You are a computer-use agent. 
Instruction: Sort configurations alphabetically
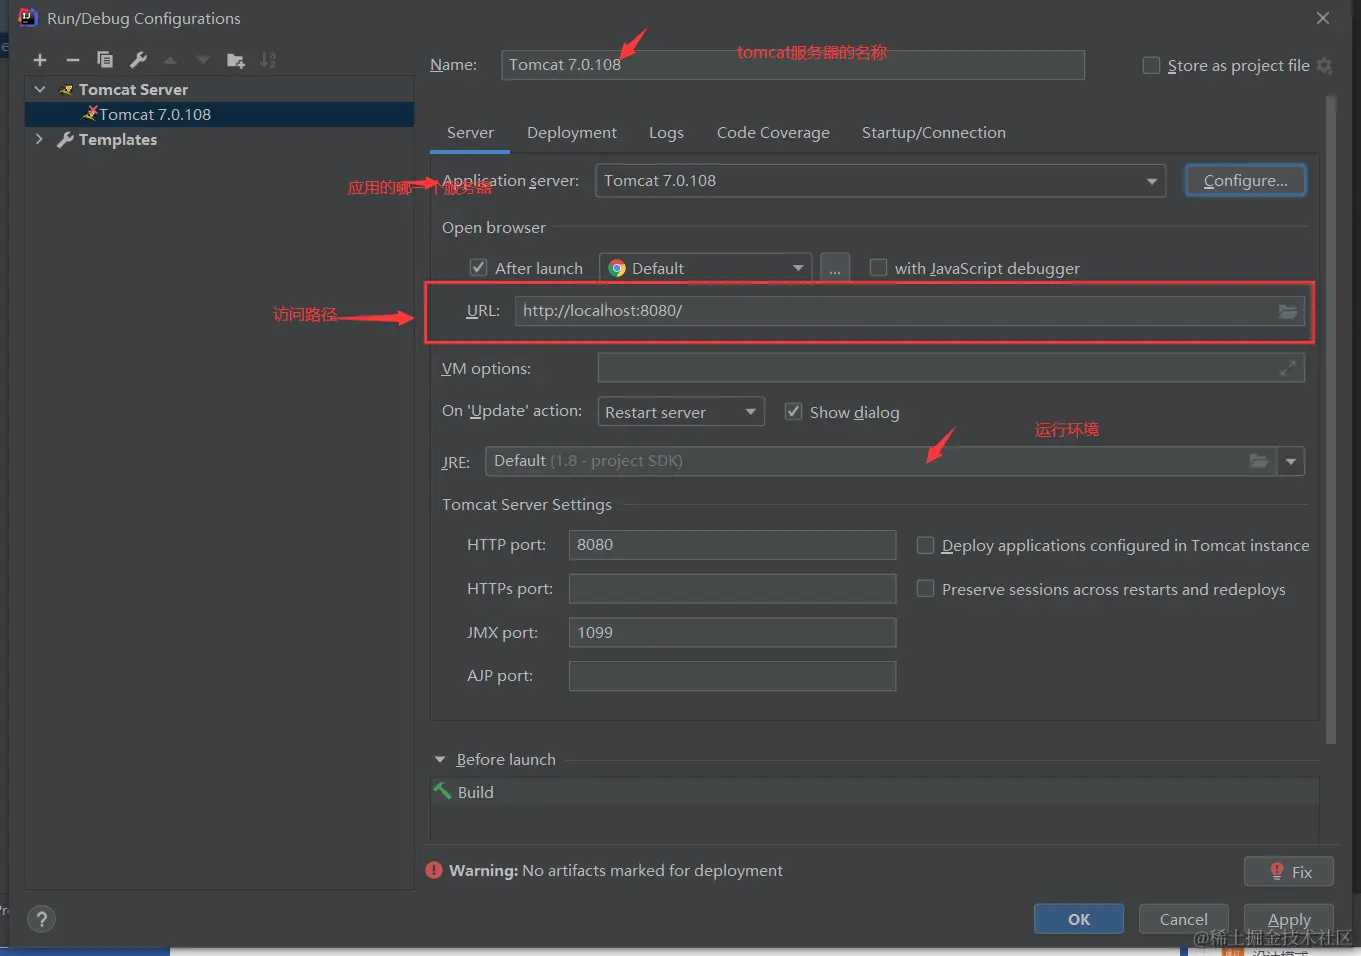click(x=268, y=60)
